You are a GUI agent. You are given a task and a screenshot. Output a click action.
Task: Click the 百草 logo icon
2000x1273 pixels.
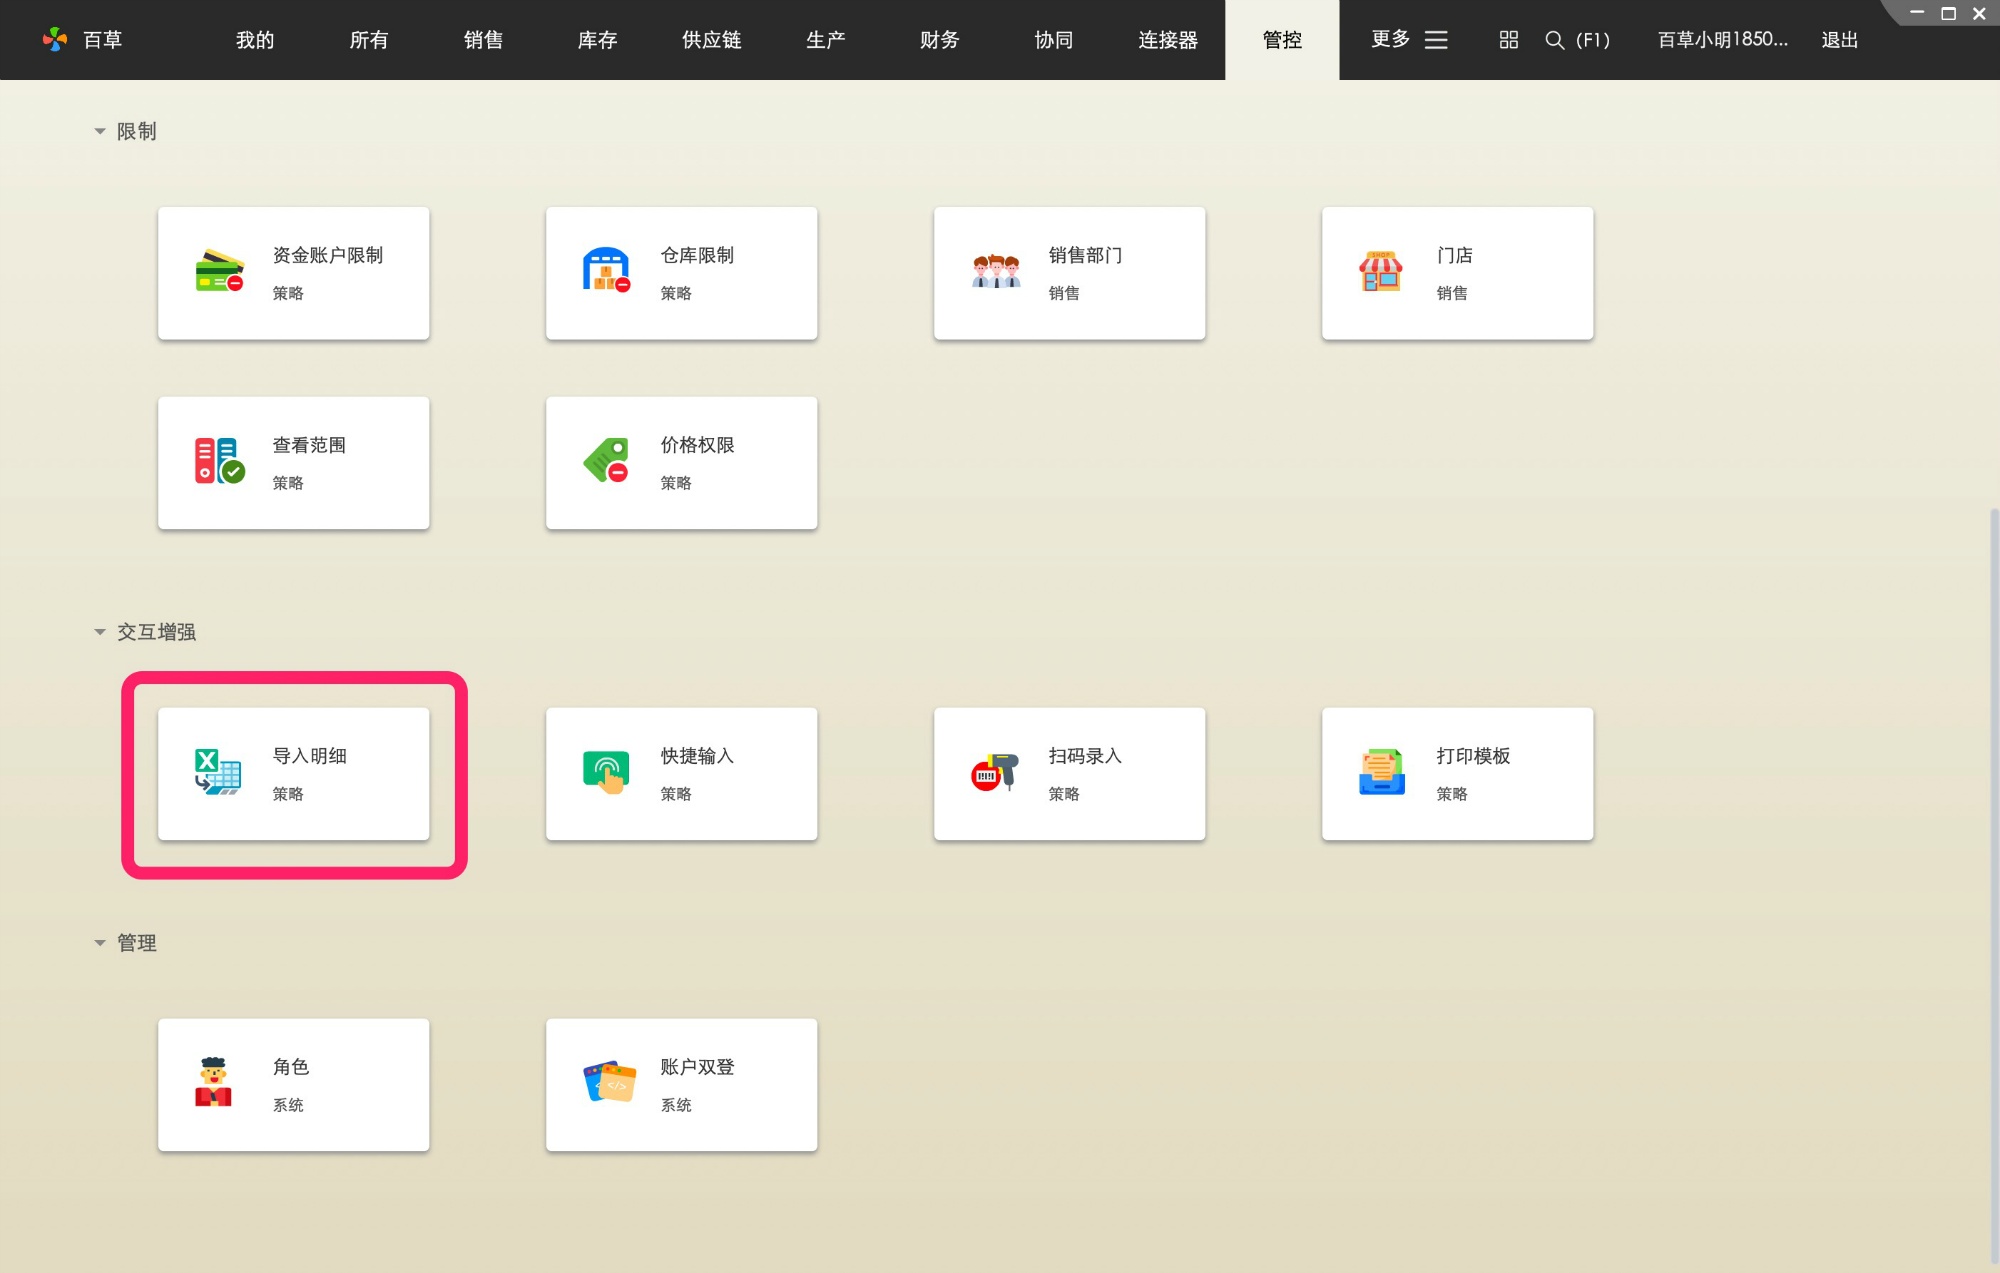(55, 40)
